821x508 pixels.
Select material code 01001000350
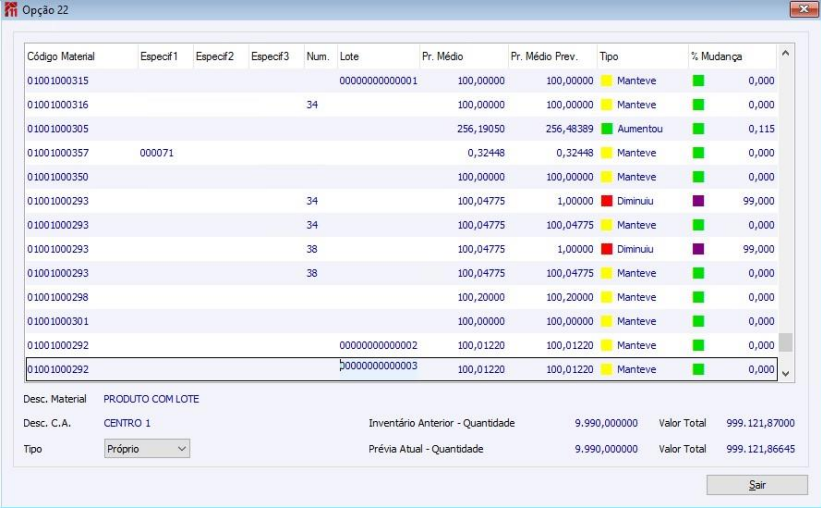pos(58,177)
